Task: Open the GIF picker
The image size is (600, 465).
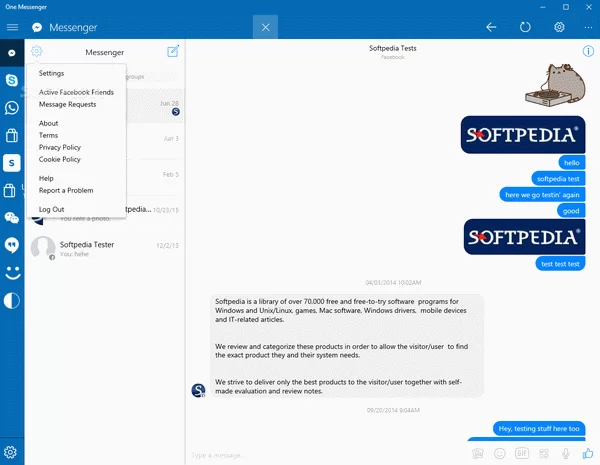Action: (x=522, y=454)
